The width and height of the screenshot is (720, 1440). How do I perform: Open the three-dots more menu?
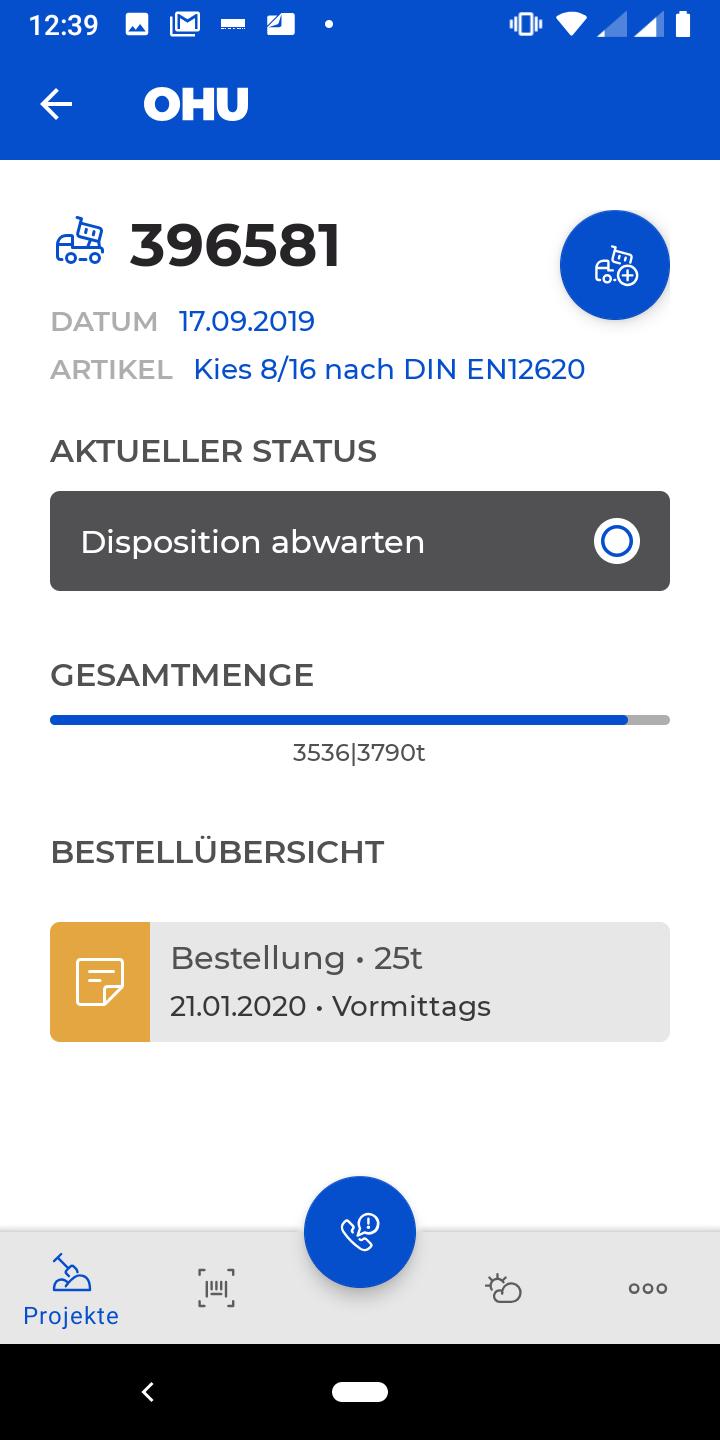click(x=648, y=1288)
